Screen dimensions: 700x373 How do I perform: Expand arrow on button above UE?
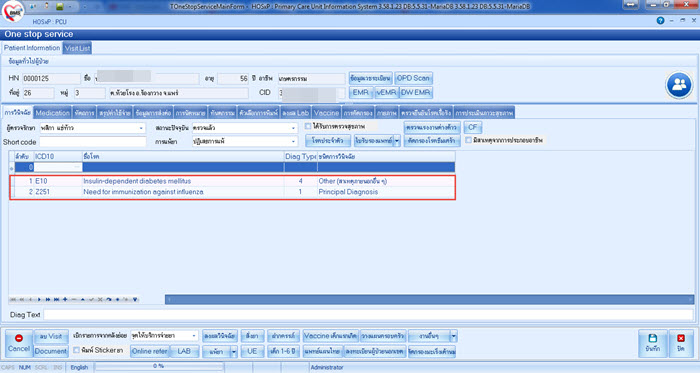(233, 352)
